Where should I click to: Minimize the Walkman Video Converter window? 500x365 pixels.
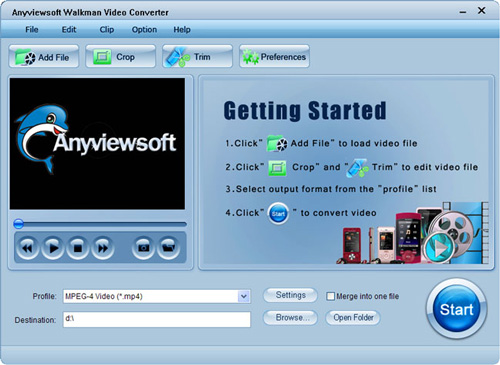463,12
